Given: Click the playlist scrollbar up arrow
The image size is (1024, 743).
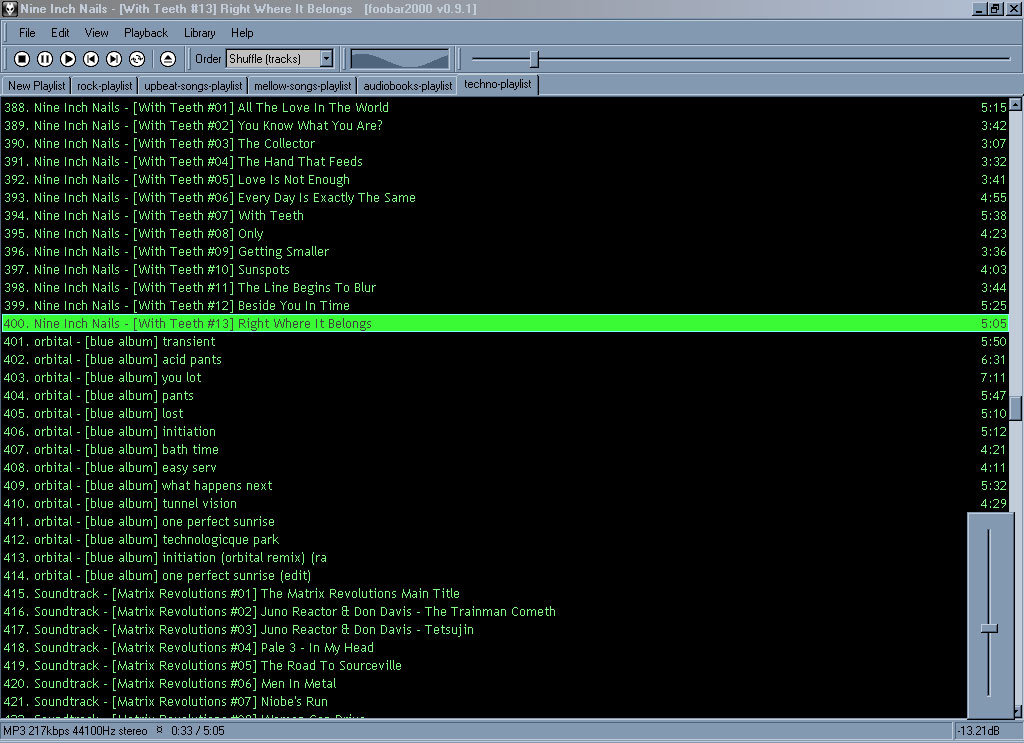Looking at the screenshot, I should pos(1016,104).
